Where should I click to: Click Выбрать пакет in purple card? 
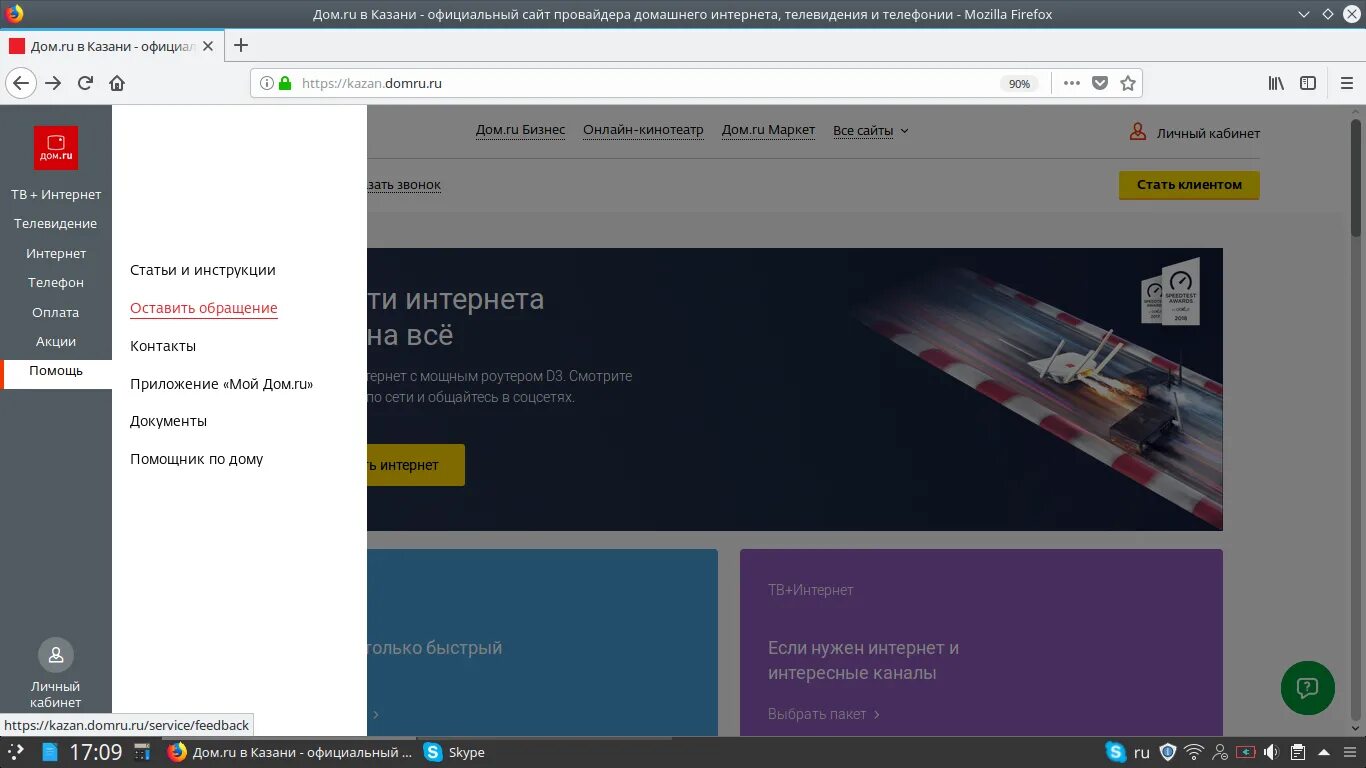(824, 714)
